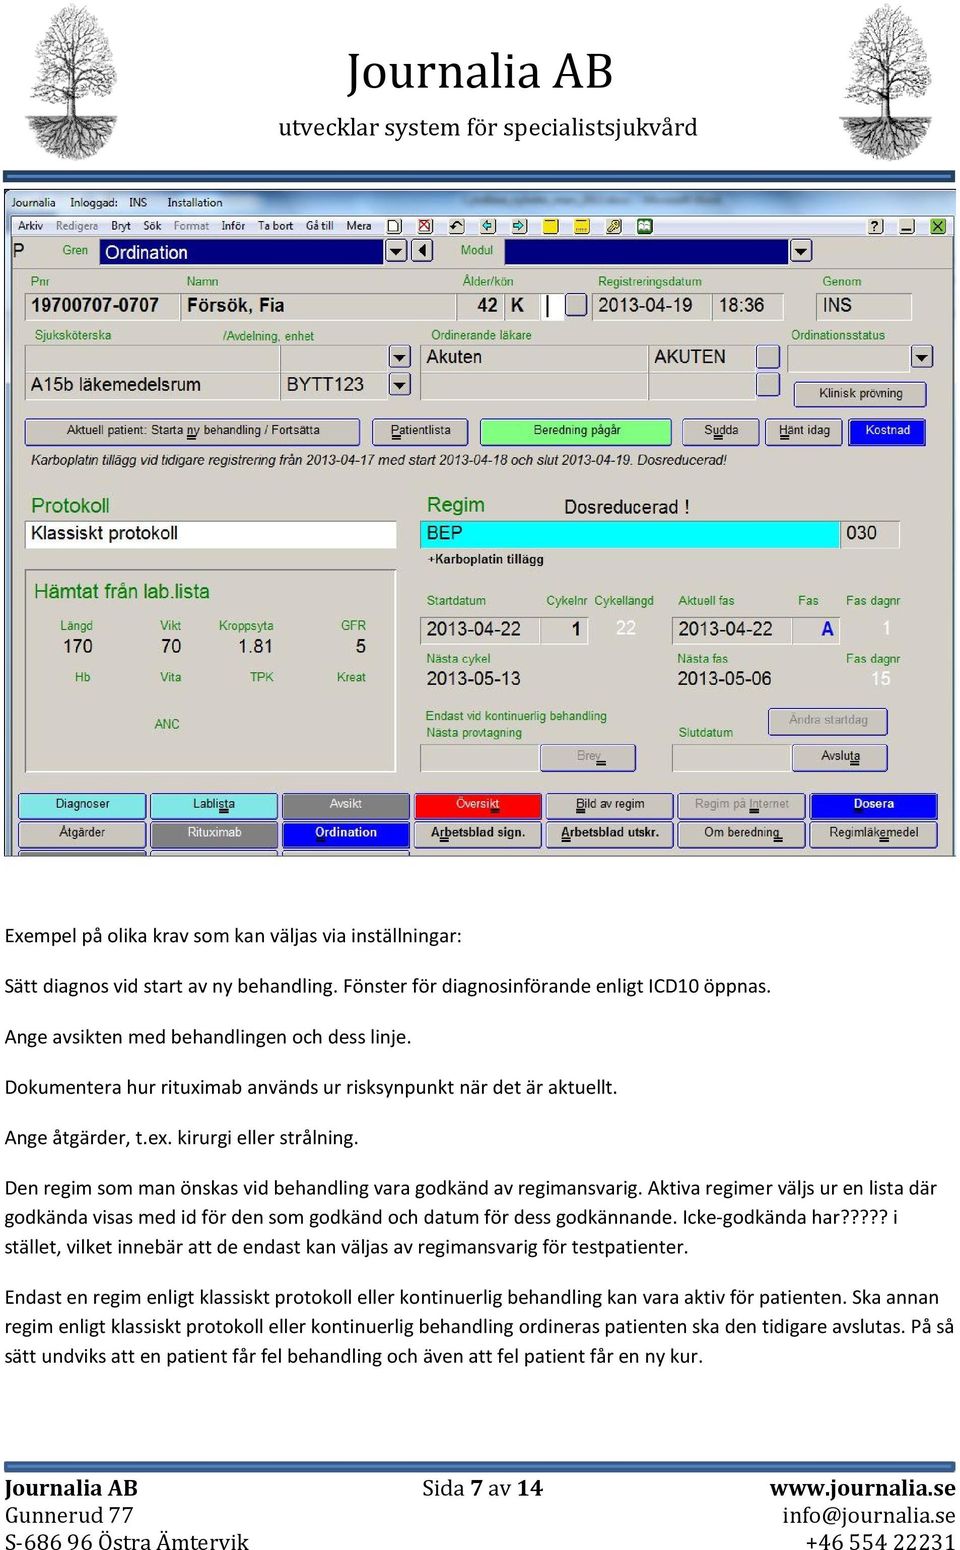This screenshot has height=1550, width=960.
Task: Click the Regimläkemedel button
Action: [x=874, y=833]
